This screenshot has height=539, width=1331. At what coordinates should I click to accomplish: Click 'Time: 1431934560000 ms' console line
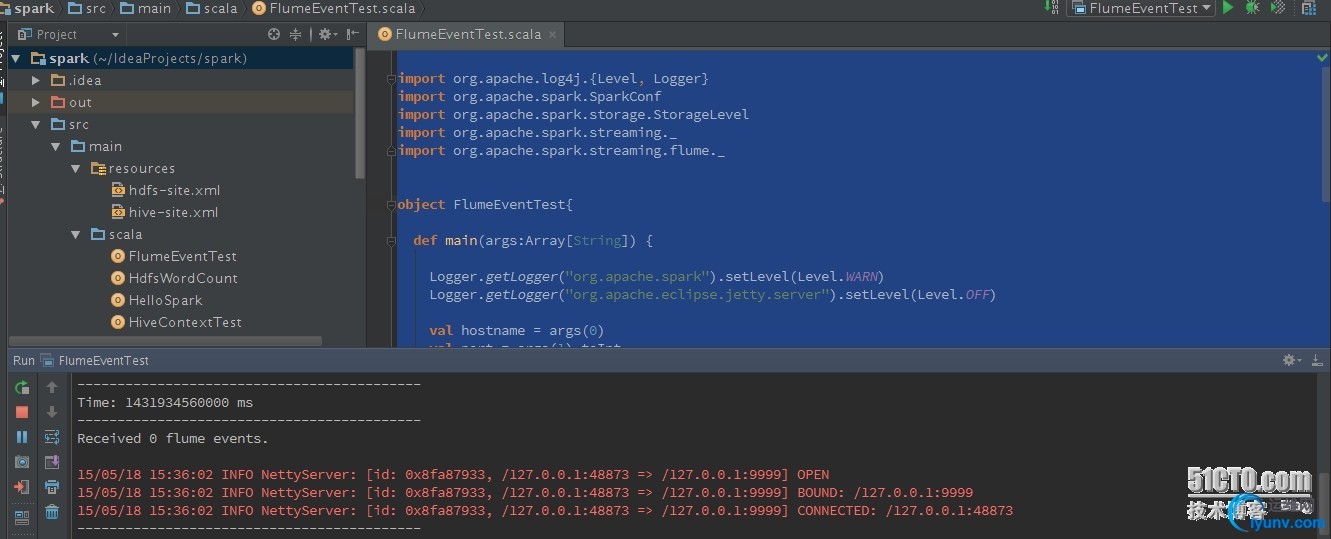pyautogui.click(x=165, y=402)
